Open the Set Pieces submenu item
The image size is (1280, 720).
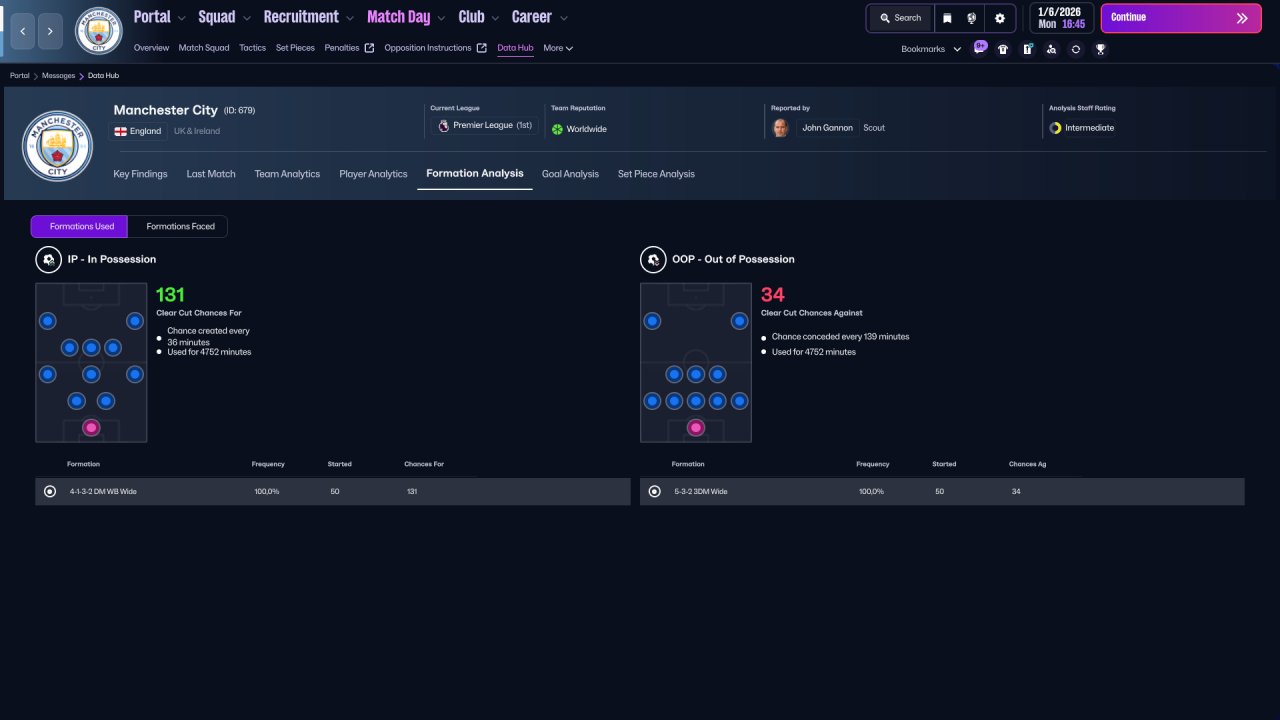[x=295, y=48]
